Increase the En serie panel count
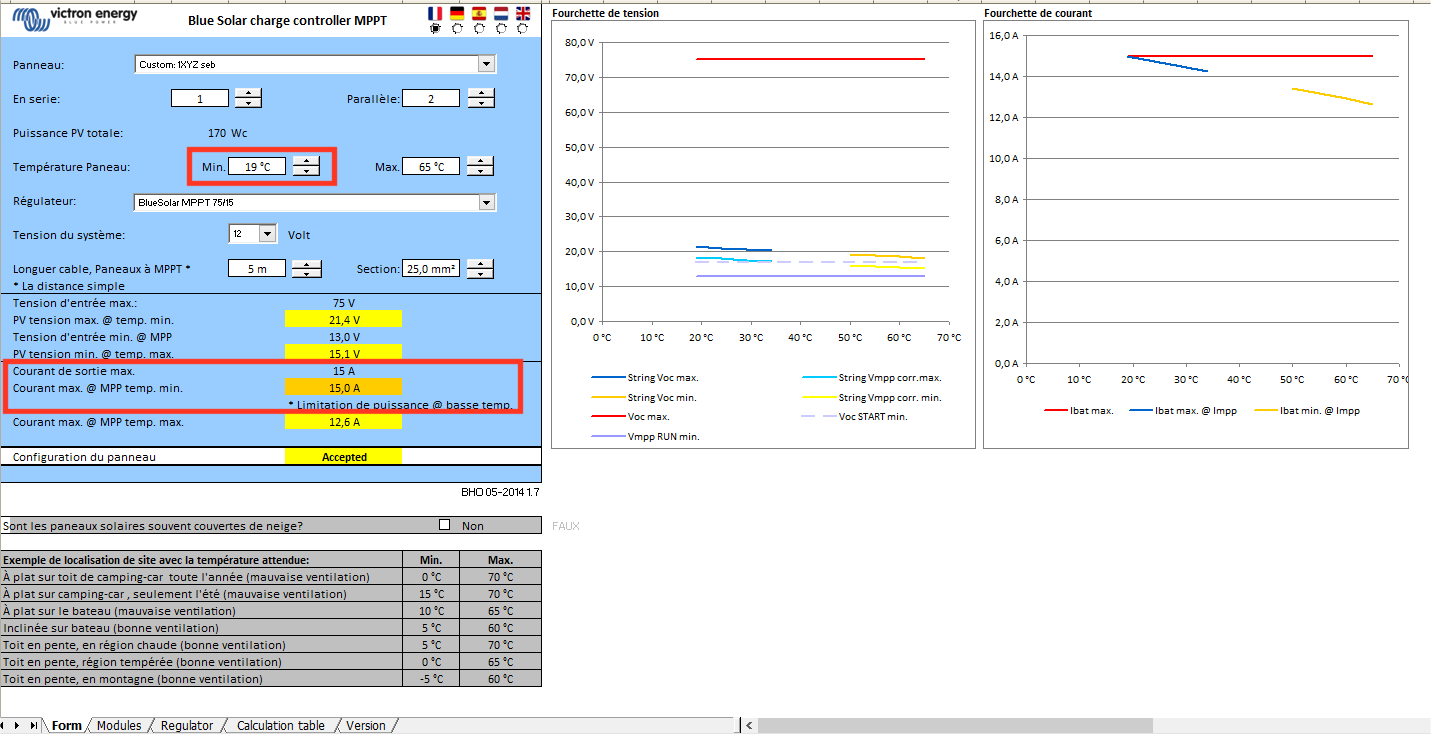This screenshot has width=1431, height=735. click(247, 94)
